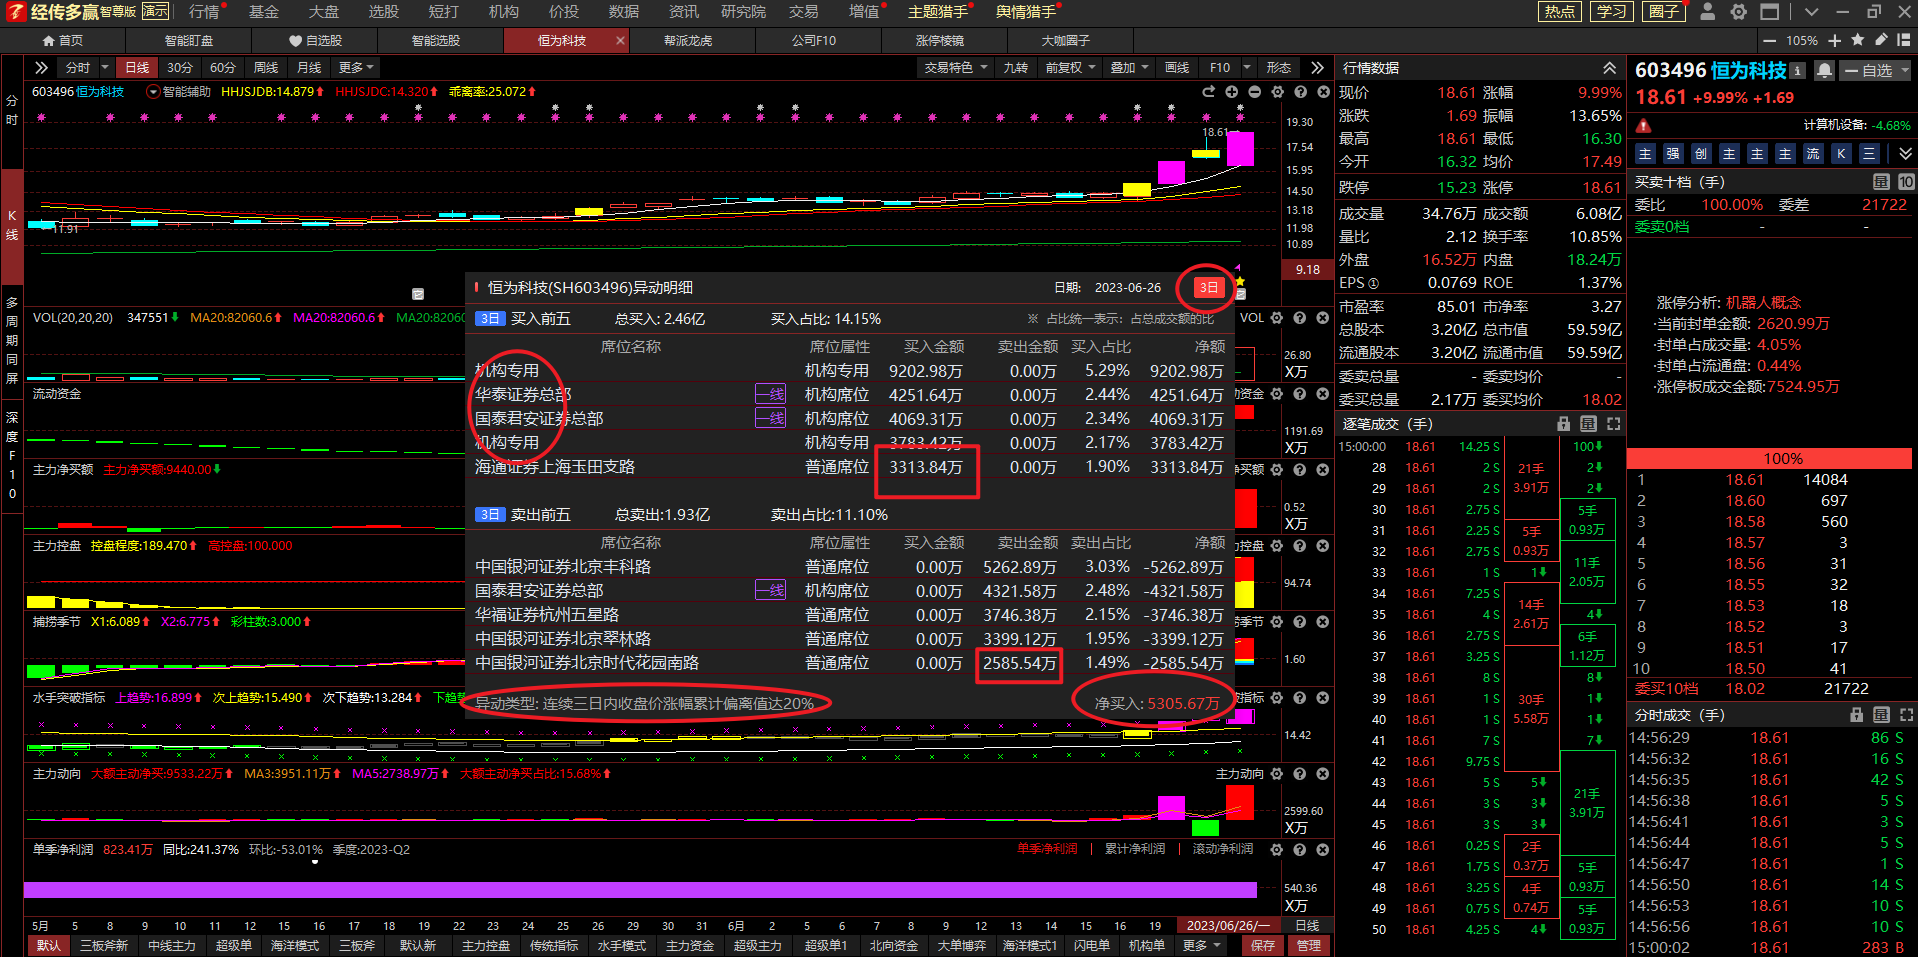Click the info 'i' icon beside 恒为科技
This screenshot has width=1918, height=957.
(x=1798, y=70)
